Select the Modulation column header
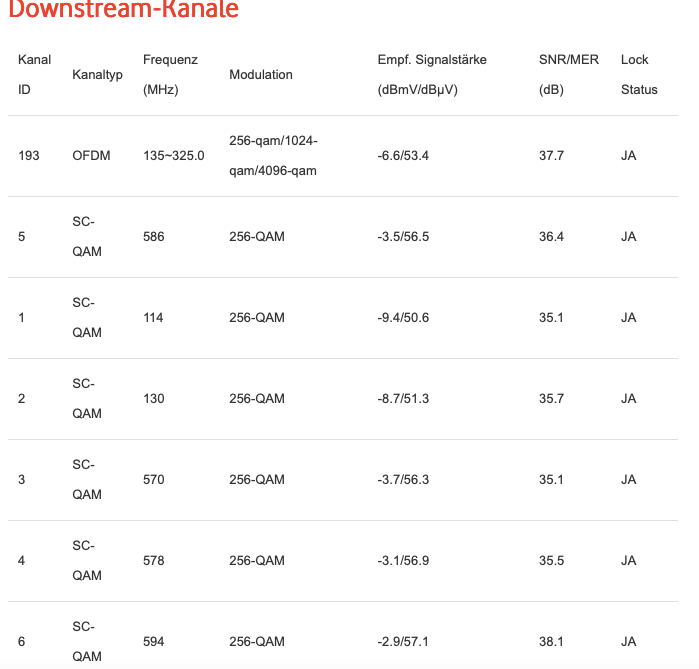The width and height of the screenshot is (699, 669). (x=261, y=74)
